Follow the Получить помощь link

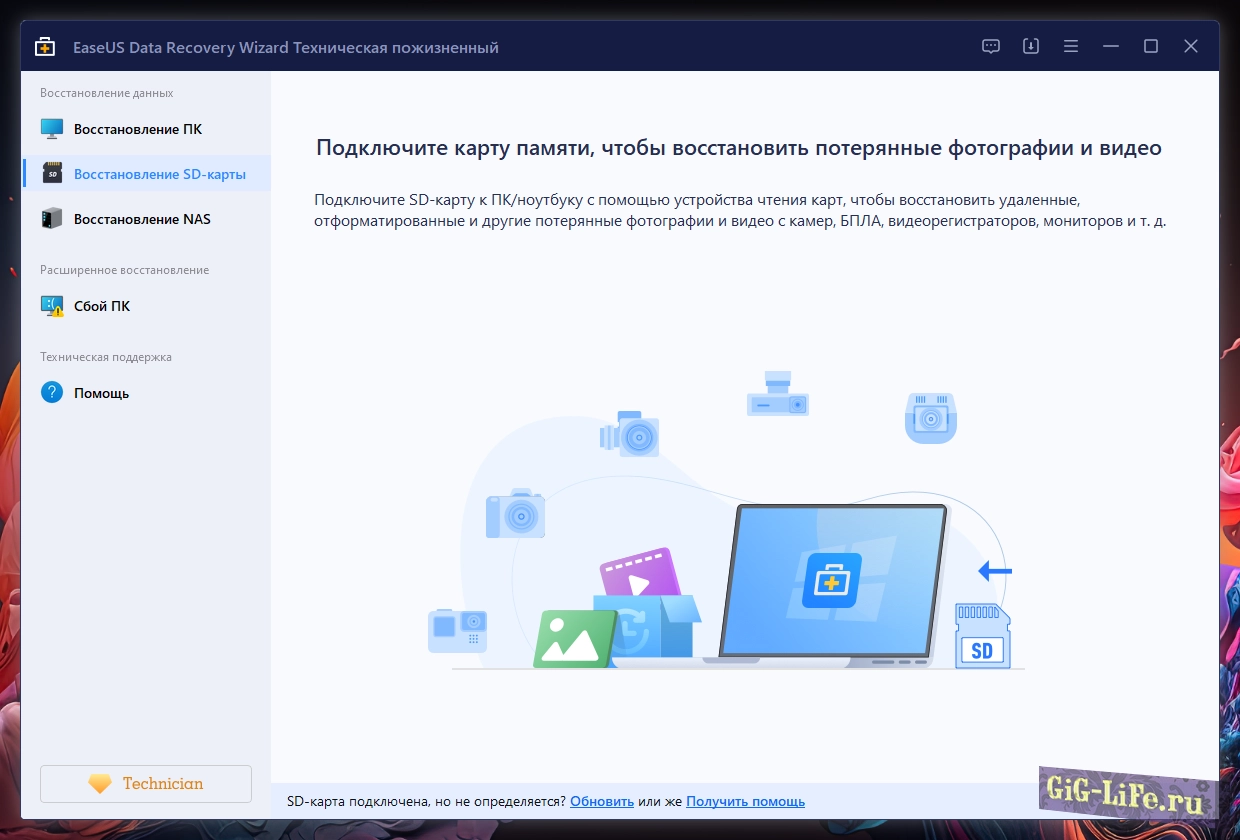(x=745, y=801)
